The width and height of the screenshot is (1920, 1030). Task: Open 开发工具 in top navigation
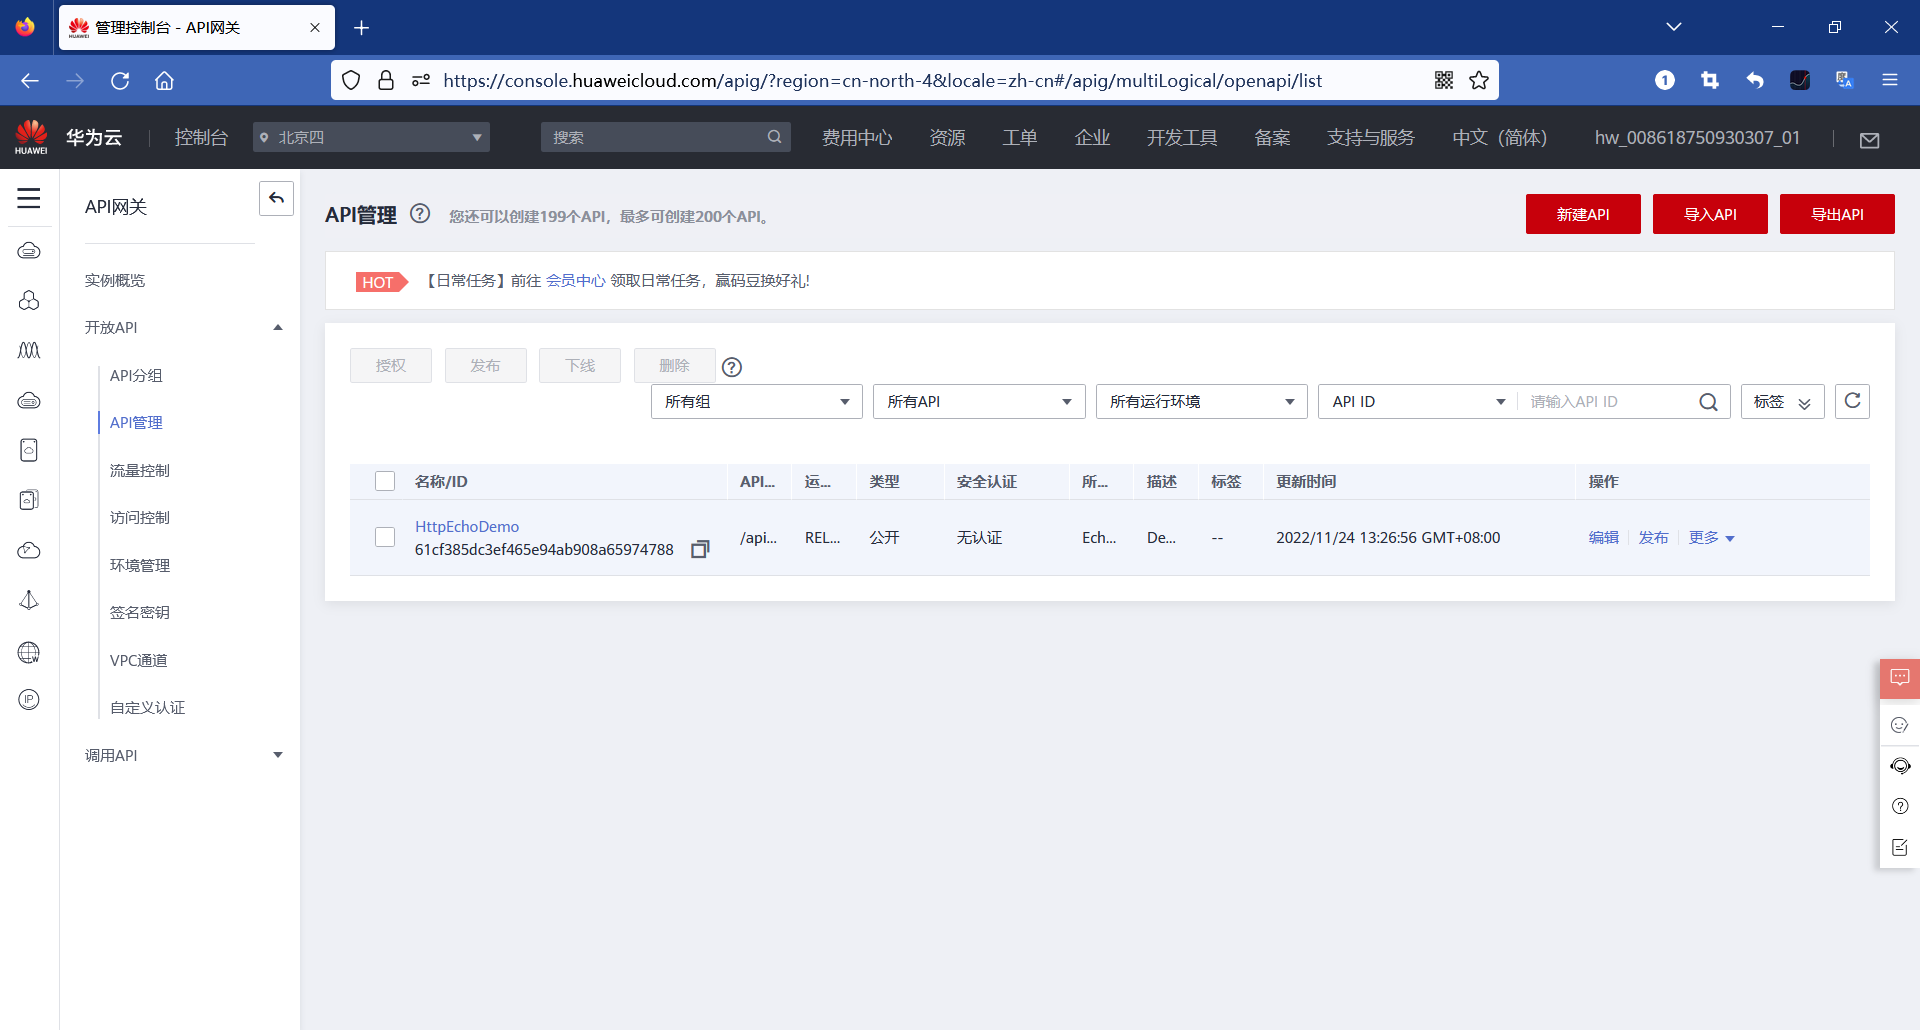pos(1182,138)
